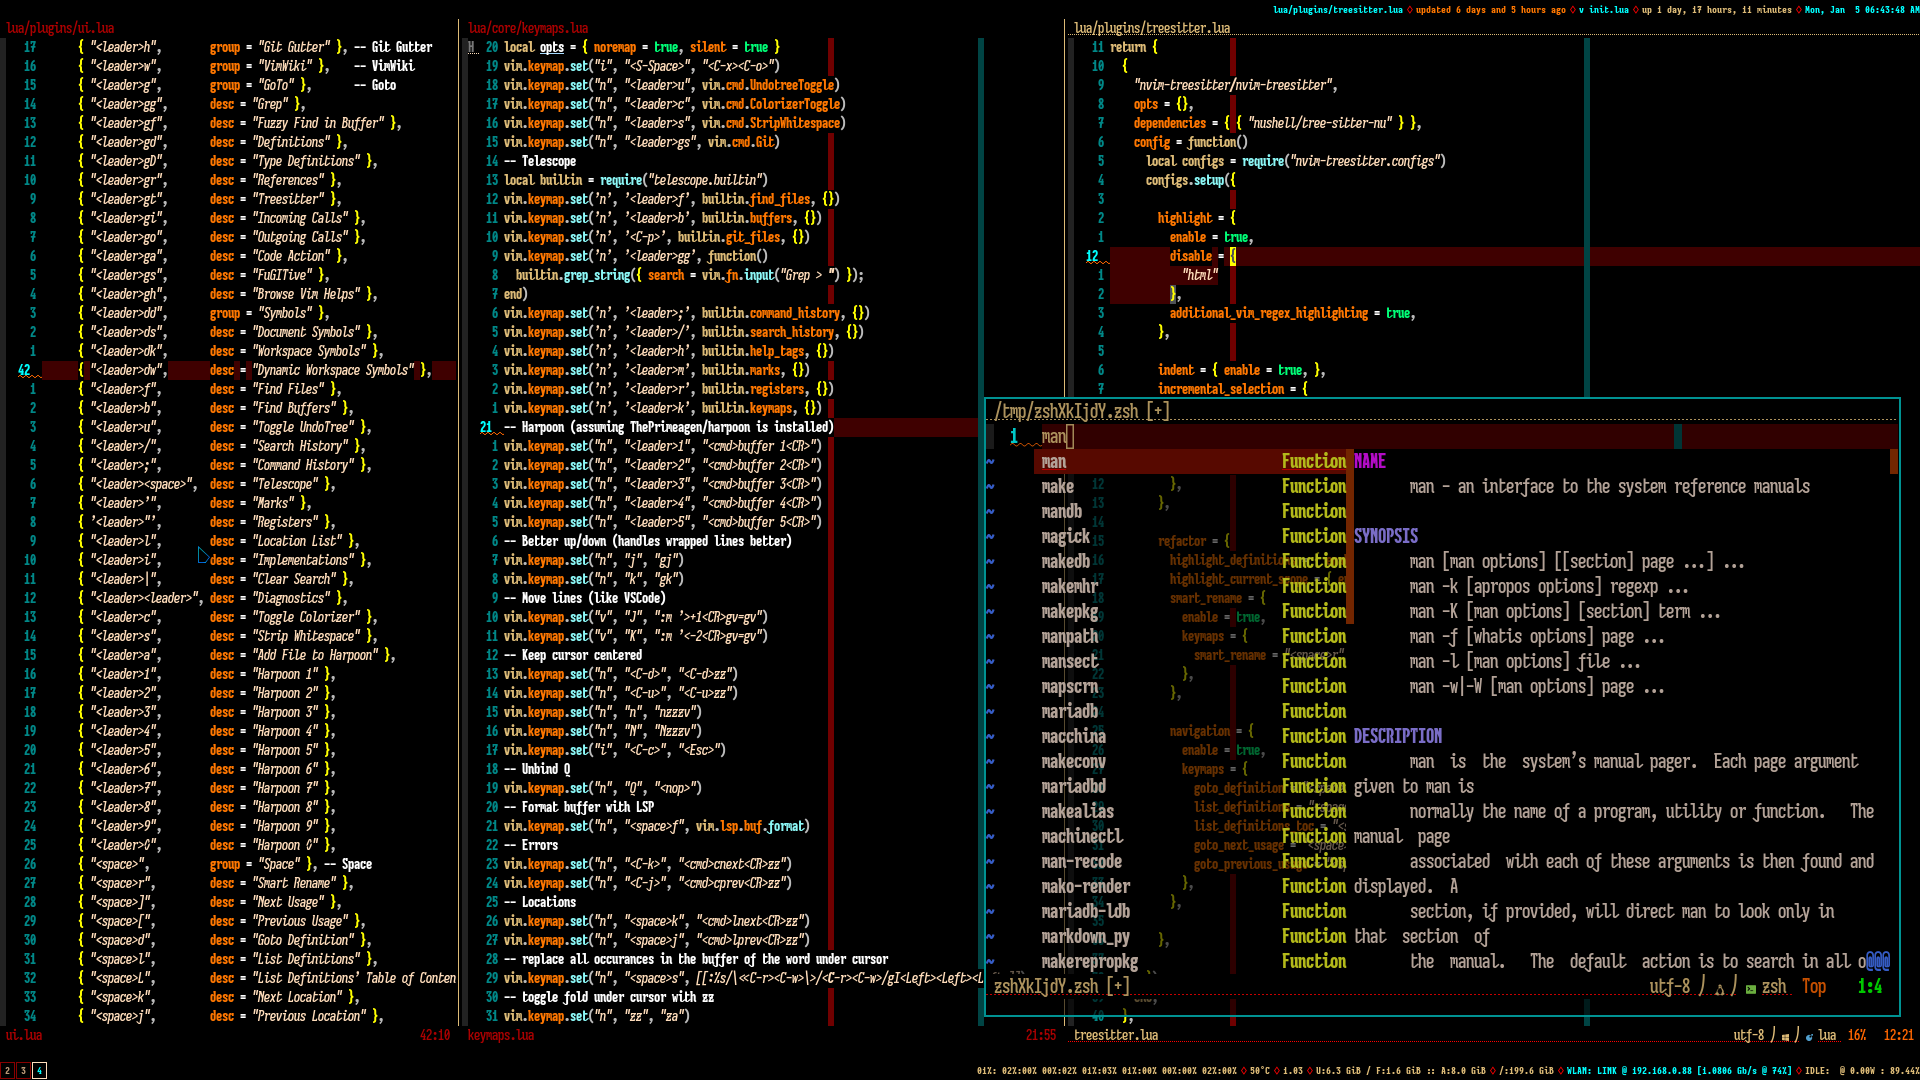This screenshot has height=1080, width=1920.
Task: Click the Linux penguin fileformat icon
Action: pos(1720,989)
